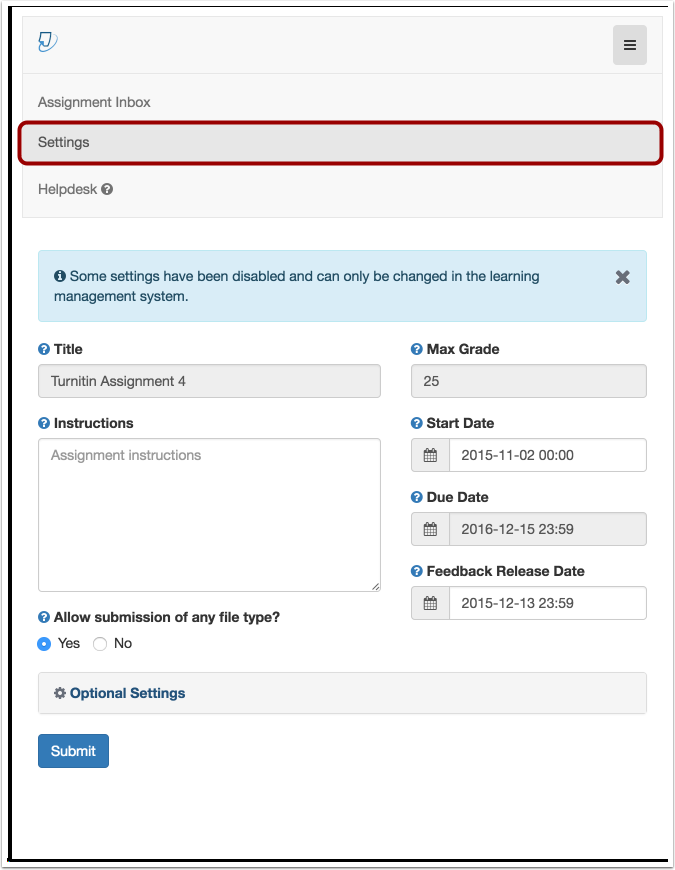Expand the Optional Settings section
Viewport: 675px width, 870px height.
[342, 693]
